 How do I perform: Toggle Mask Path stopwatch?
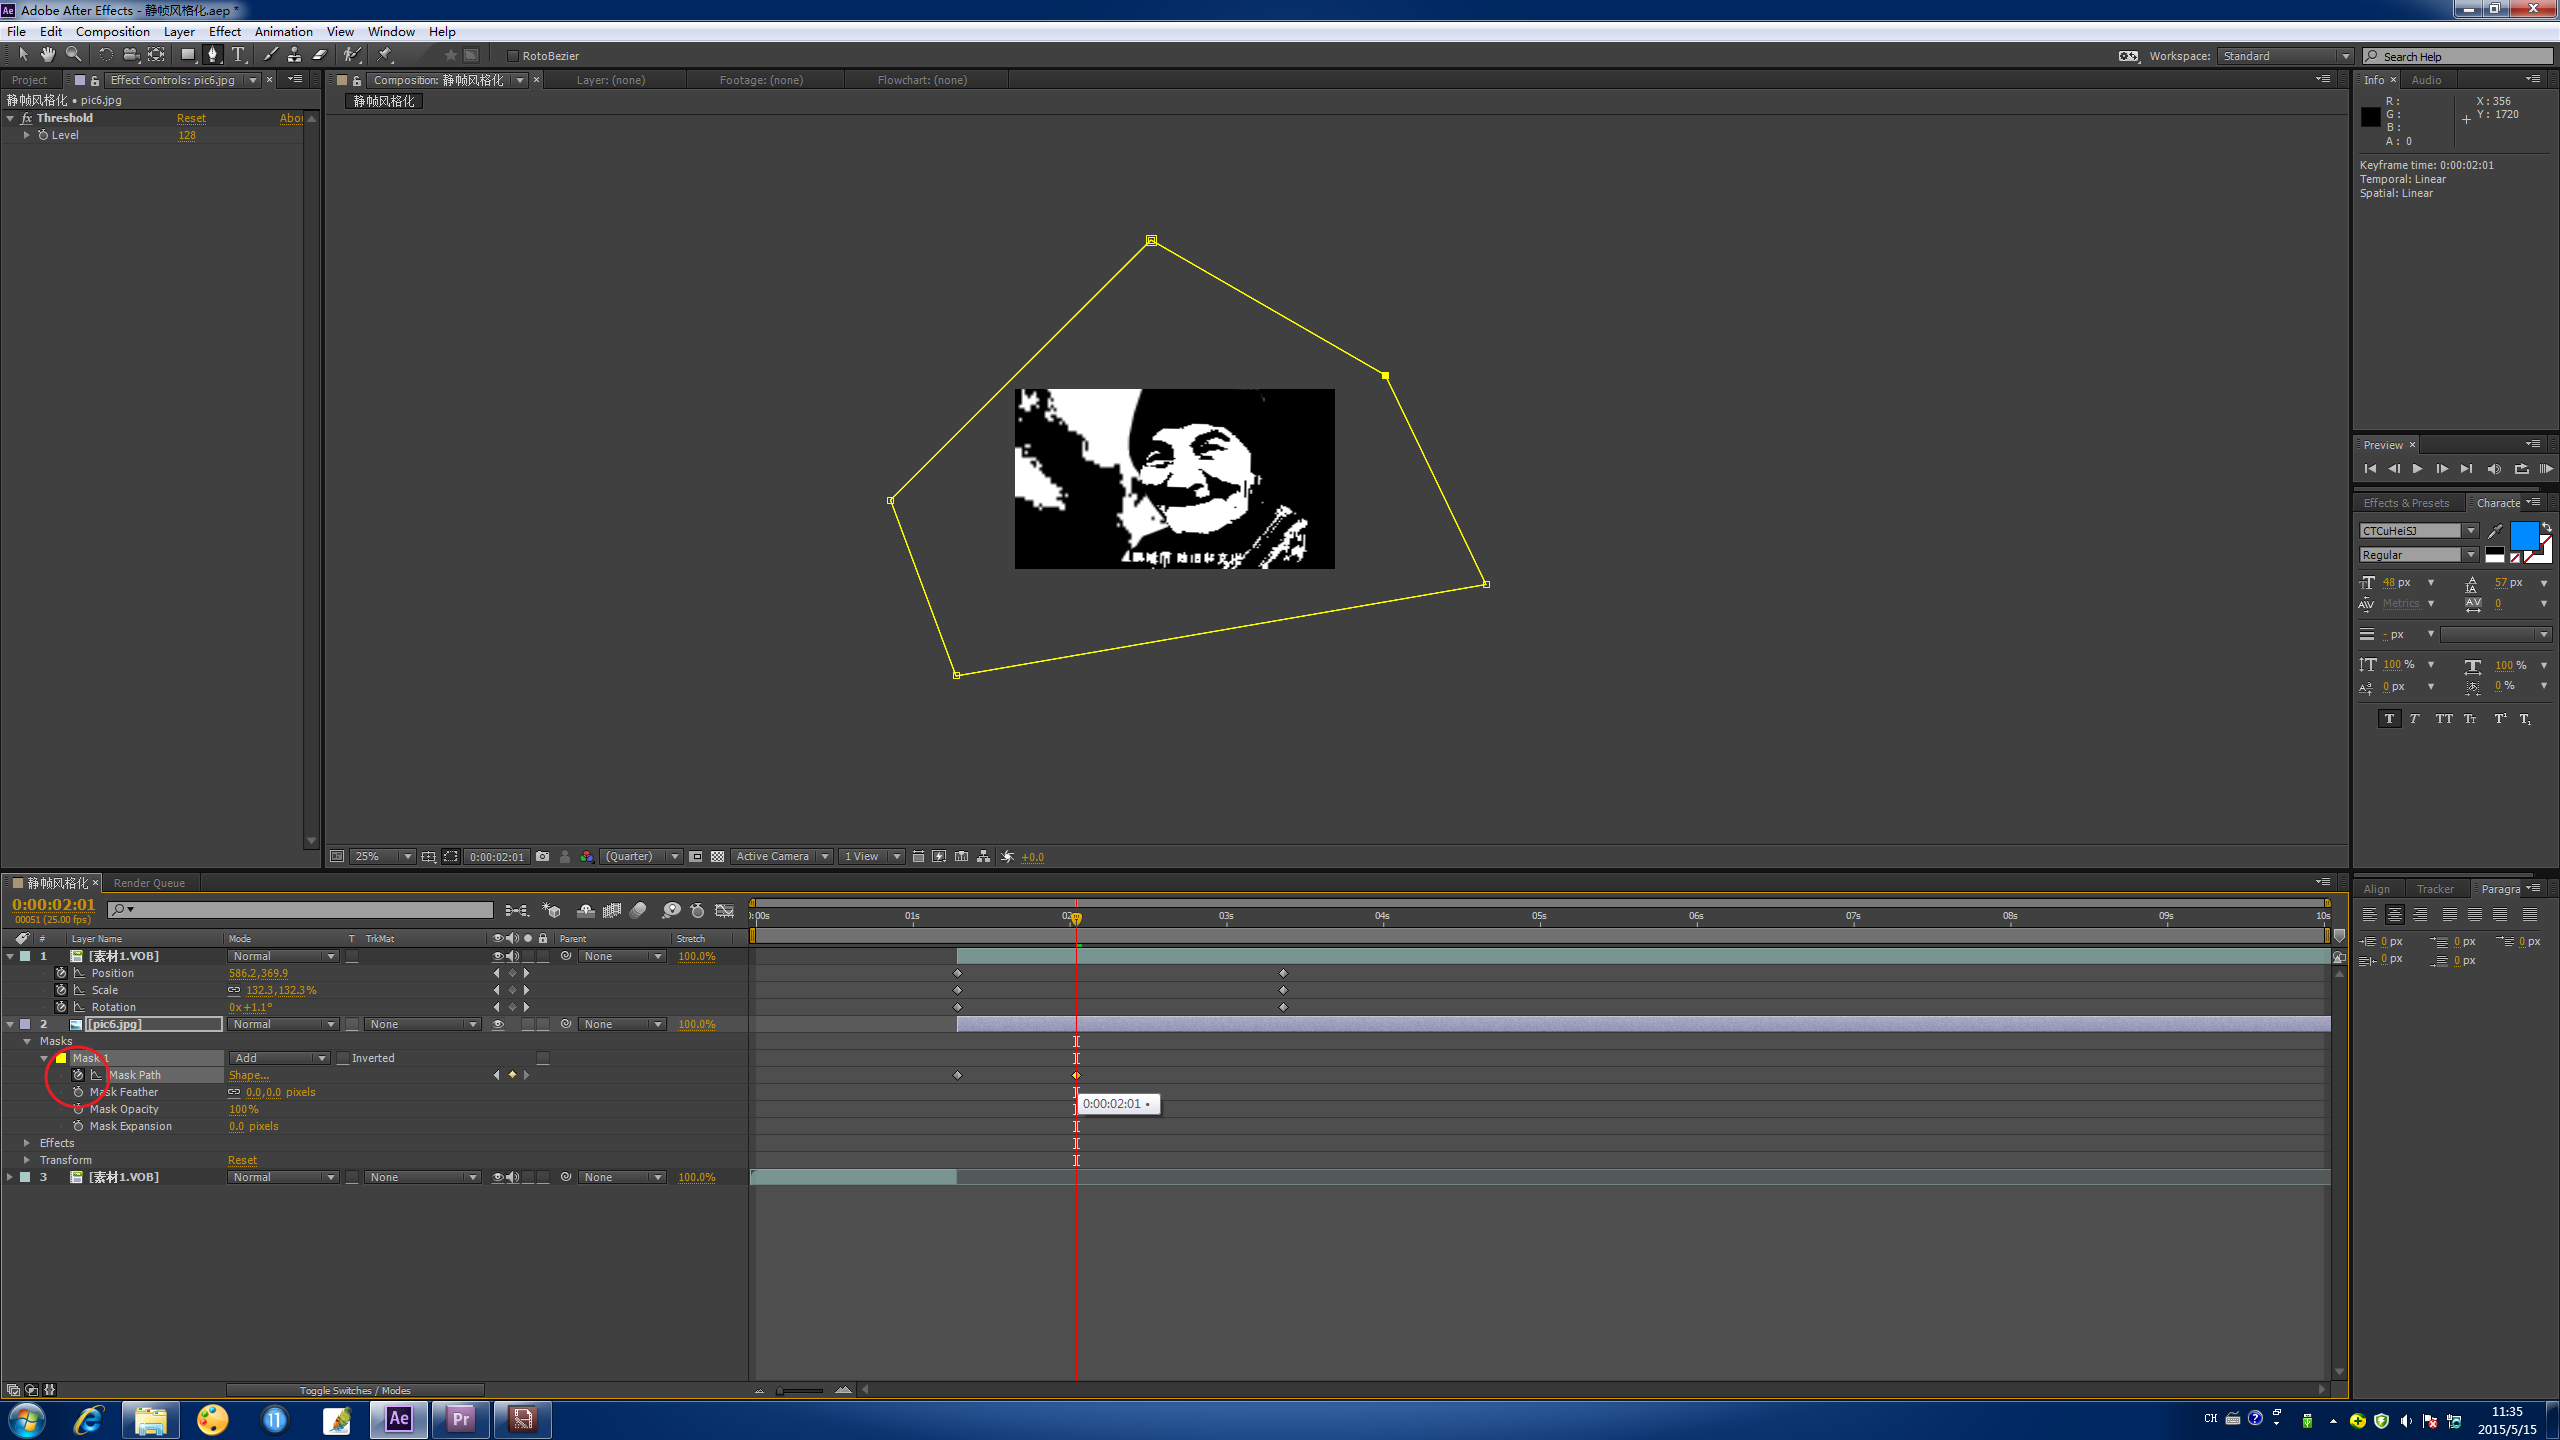coord(78,1075)
